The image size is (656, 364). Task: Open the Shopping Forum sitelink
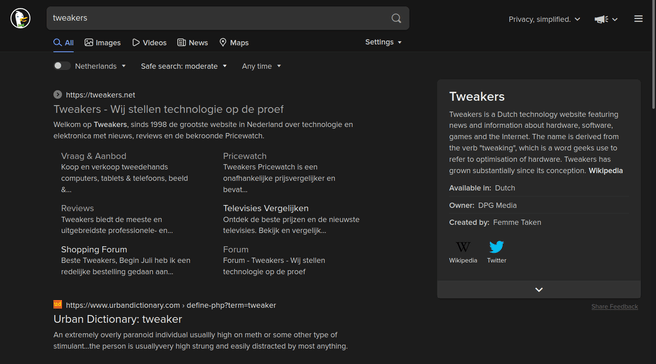(94, 249)
